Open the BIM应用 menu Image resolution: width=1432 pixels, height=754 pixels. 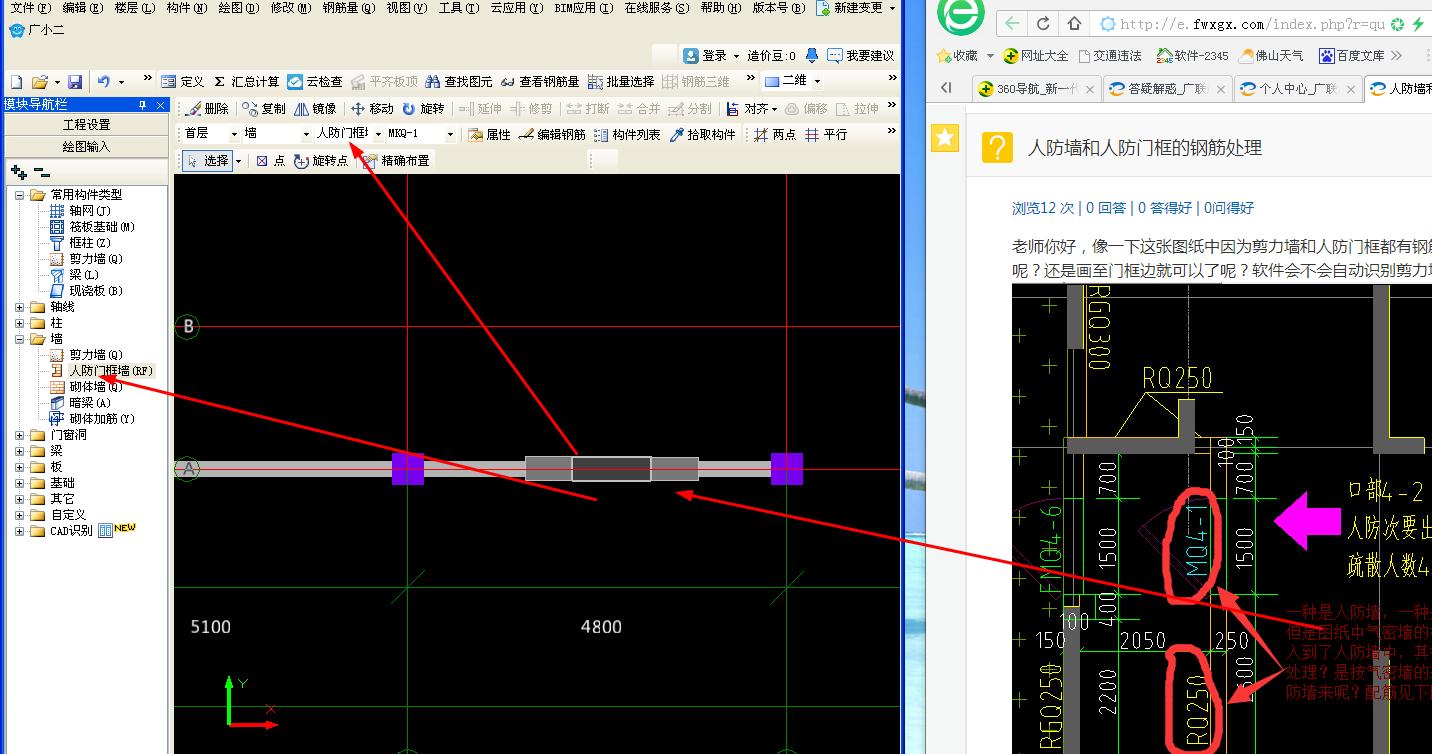(x=583, y=8)
